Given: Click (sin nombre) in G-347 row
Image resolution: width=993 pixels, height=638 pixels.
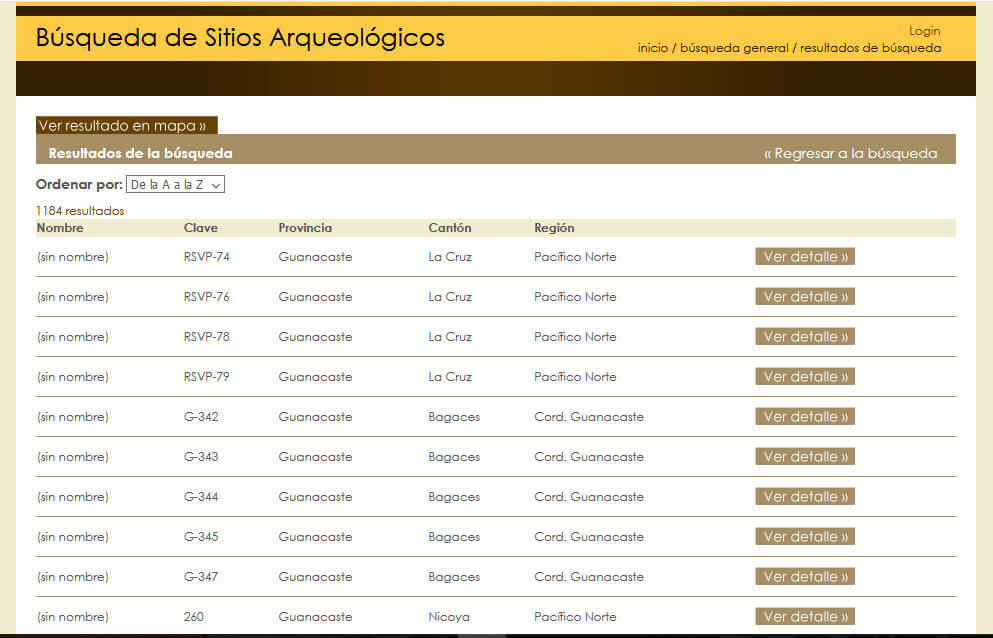Looking at the screenshot, I should click(x=73, y=577).
